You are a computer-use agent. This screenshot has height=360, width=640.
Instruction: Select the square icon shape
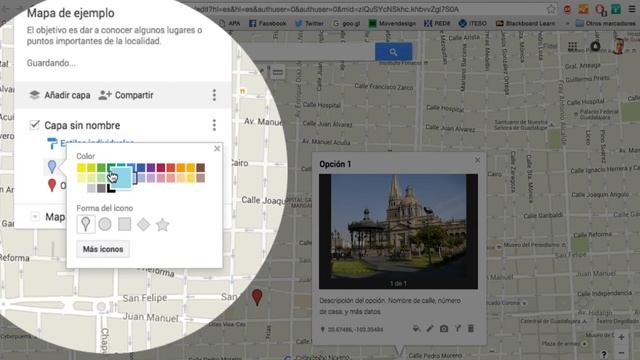pos(124,224)
